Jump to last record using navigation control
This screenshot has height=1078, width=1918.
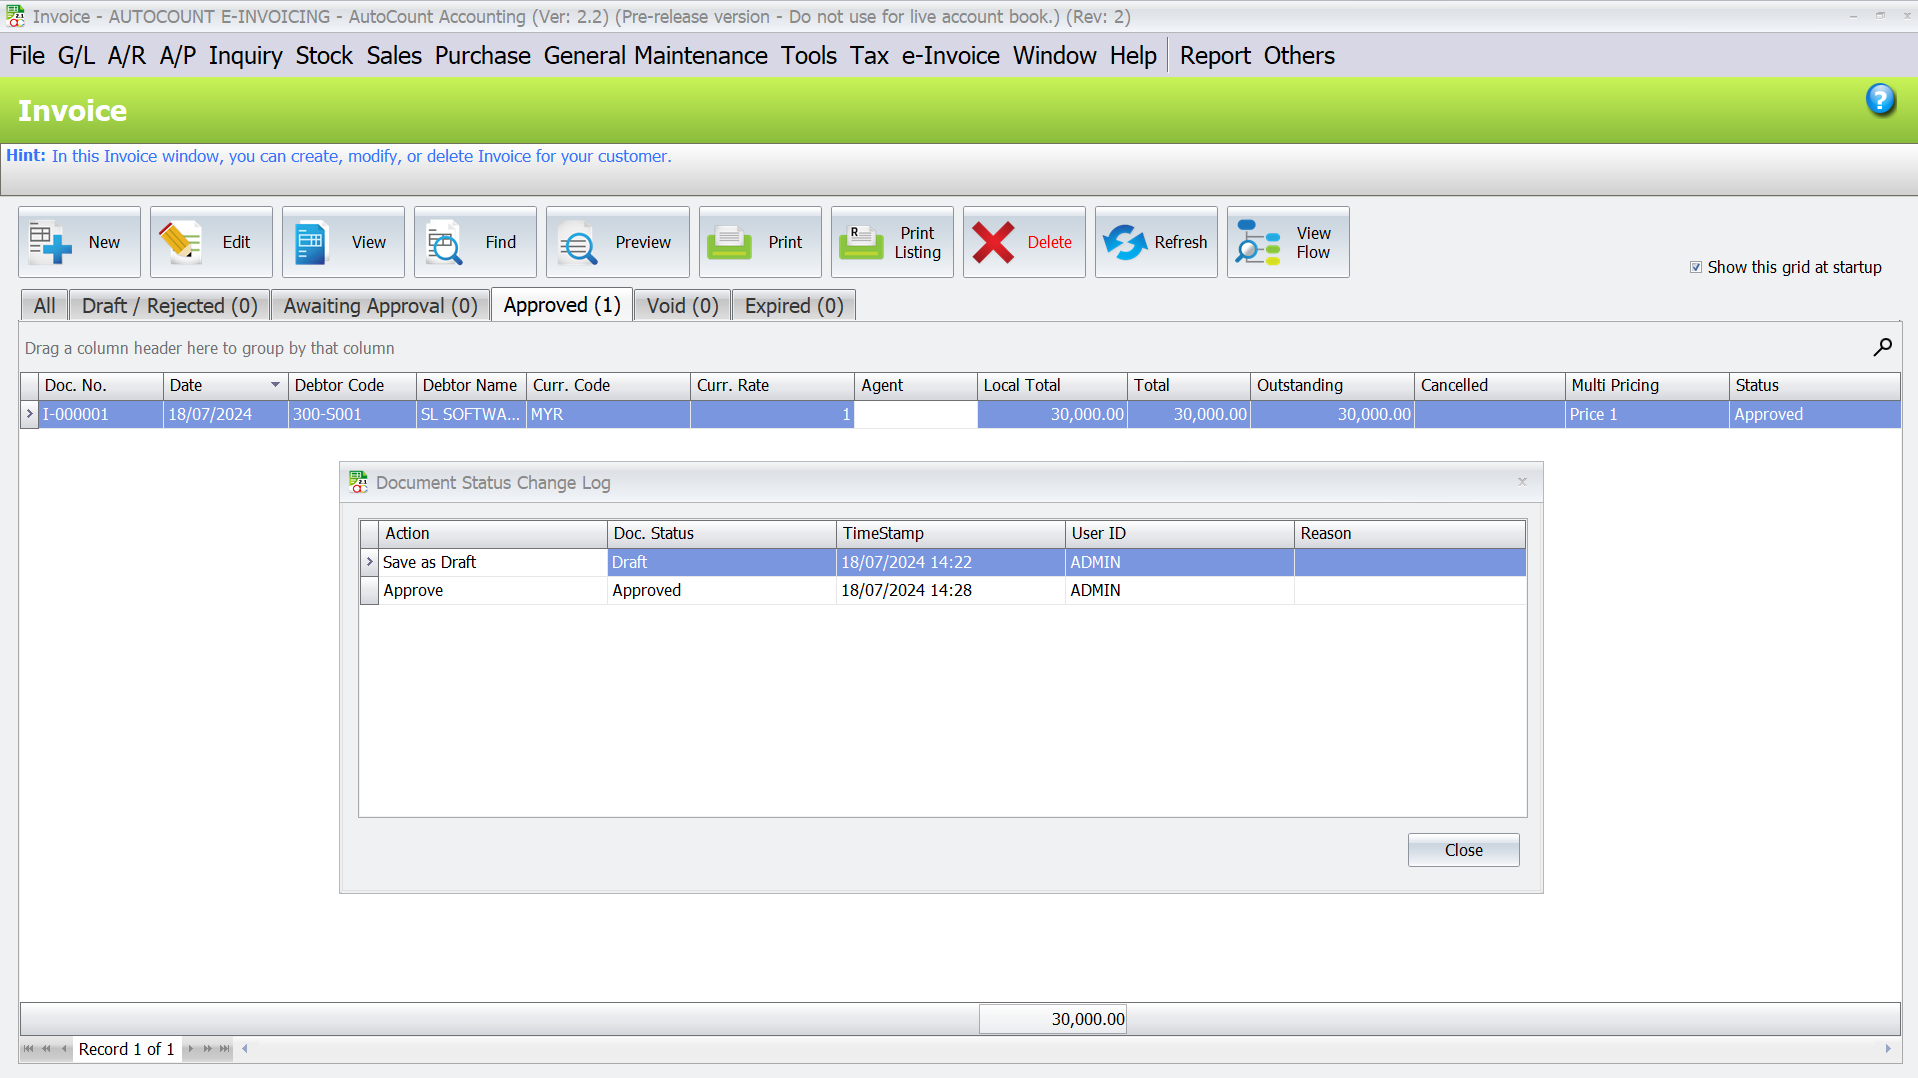click(x=225, y=1049)
